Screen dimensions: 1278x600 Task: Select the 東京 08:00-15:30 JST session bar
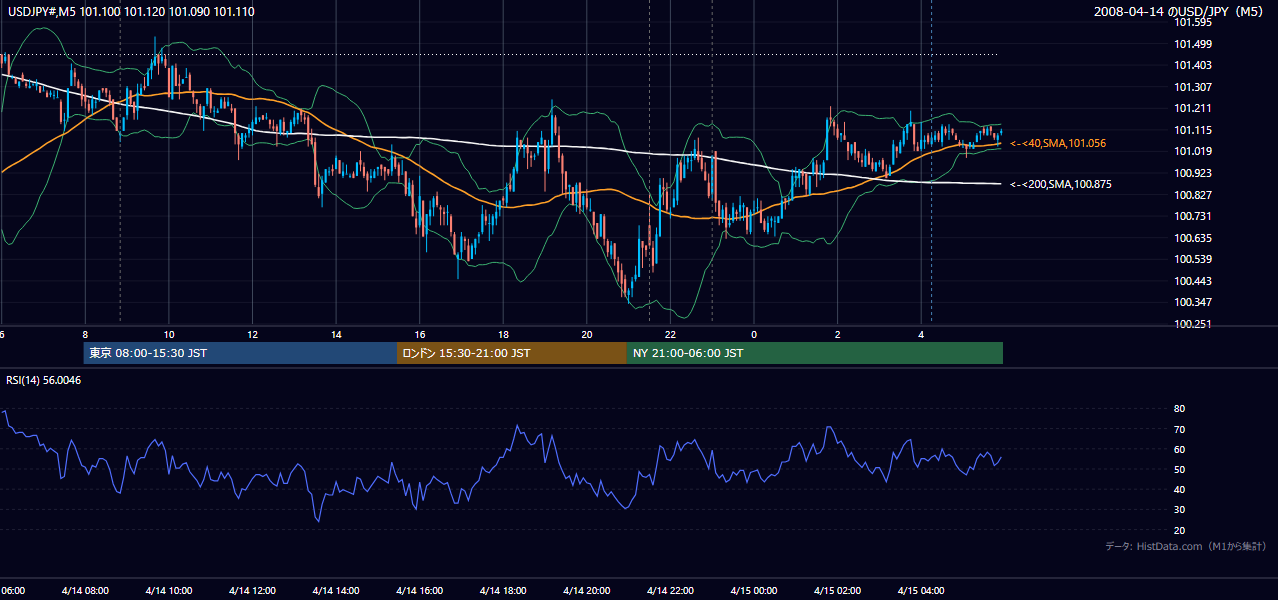coord(240,353)
